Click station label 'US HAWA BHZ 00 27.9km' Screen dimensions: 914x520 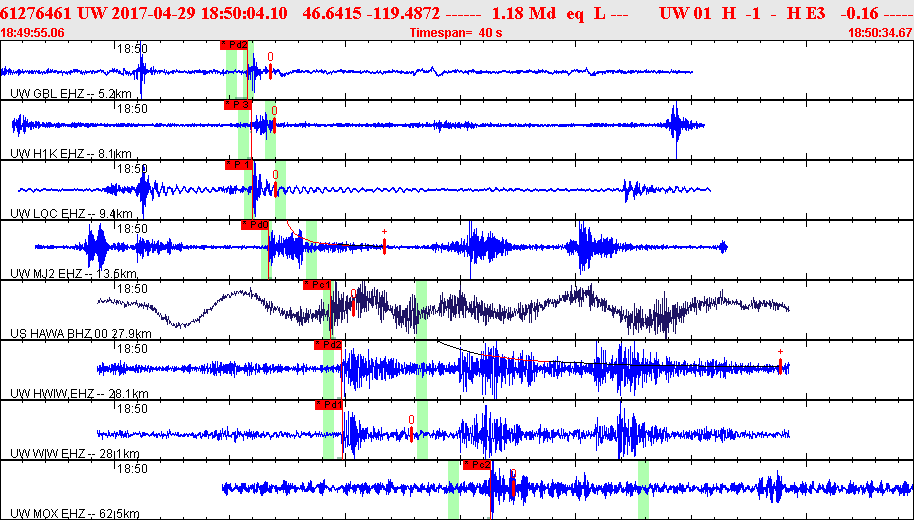[x=81, y=334]
